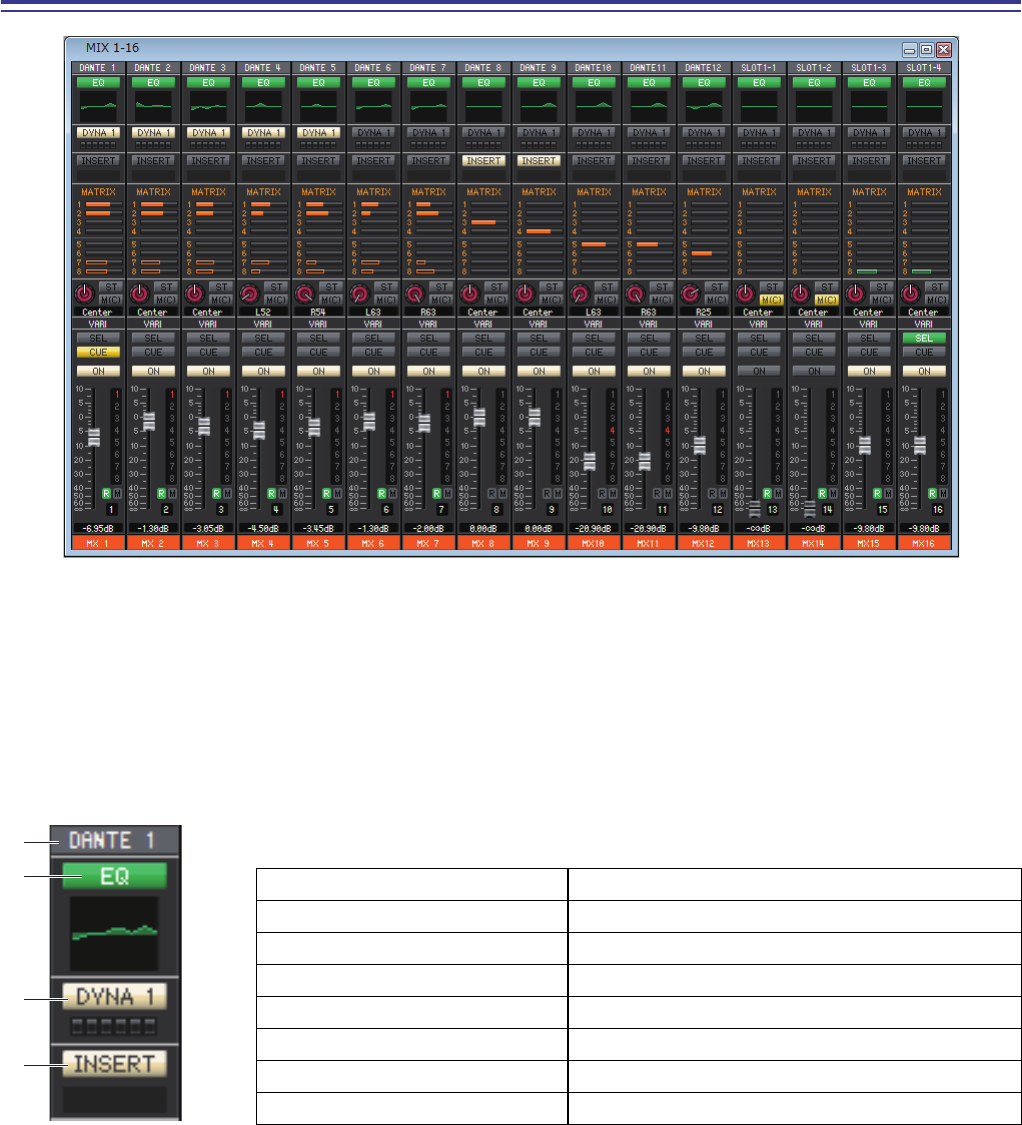The height and width of the screenshot is (1125, 1022).
Task: Click the pan knob on MX 9
Action: [x=525, y=293]
